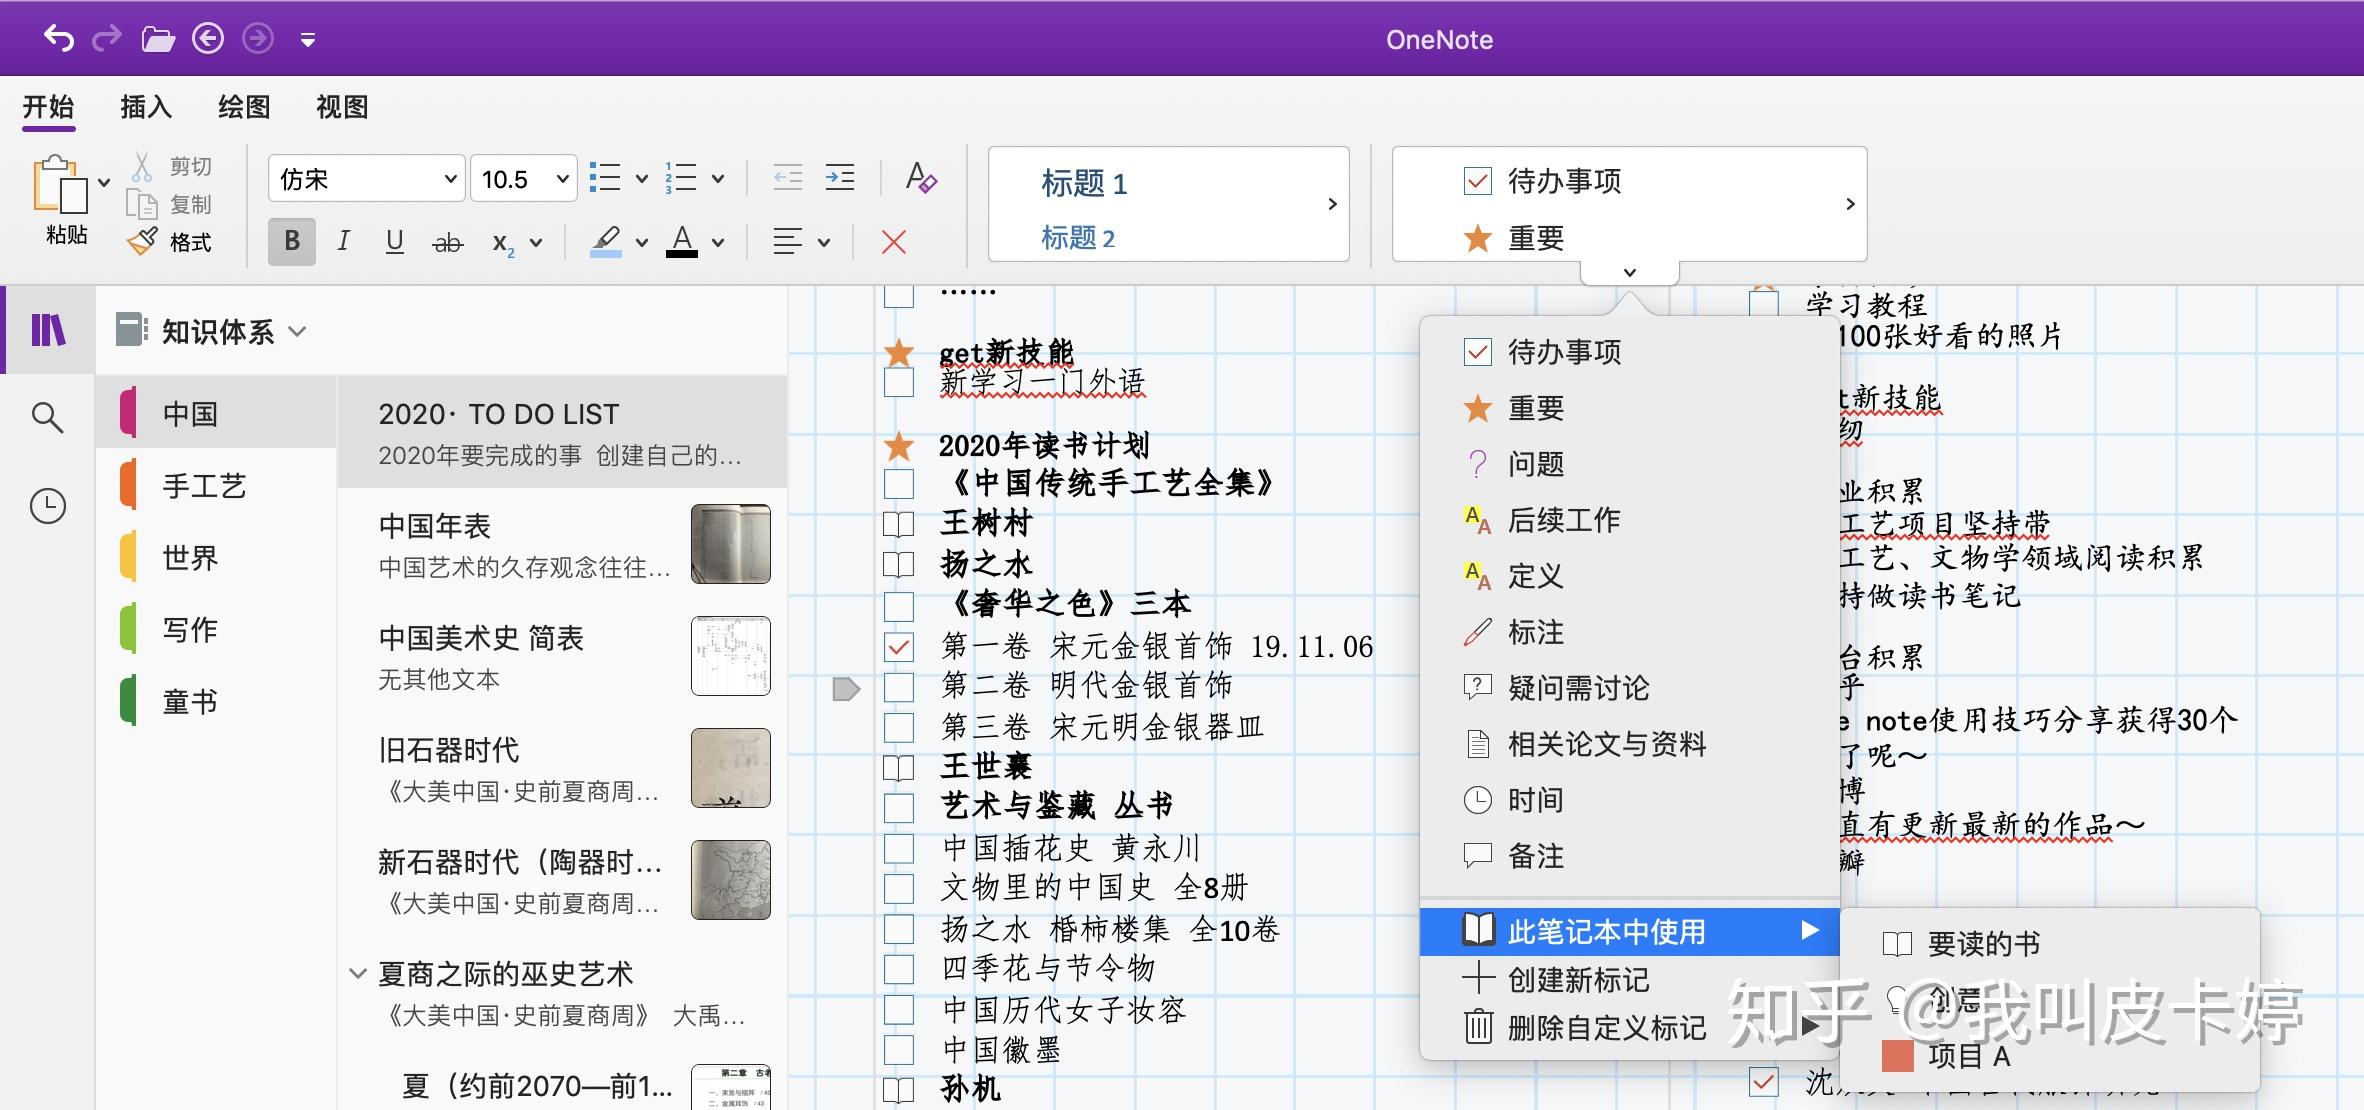Decrease indent of the paragraph
Image resolution: width=2364 pixels, height=1110 pixels.
coord(788,178)
